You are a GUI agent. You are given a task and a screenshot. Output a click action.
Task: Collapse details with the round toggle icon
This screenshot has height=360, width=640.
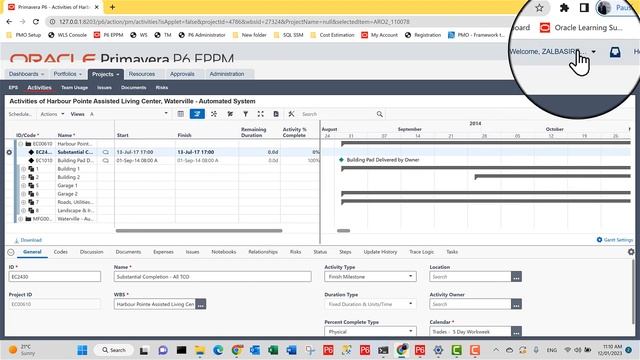coord(11,252)
